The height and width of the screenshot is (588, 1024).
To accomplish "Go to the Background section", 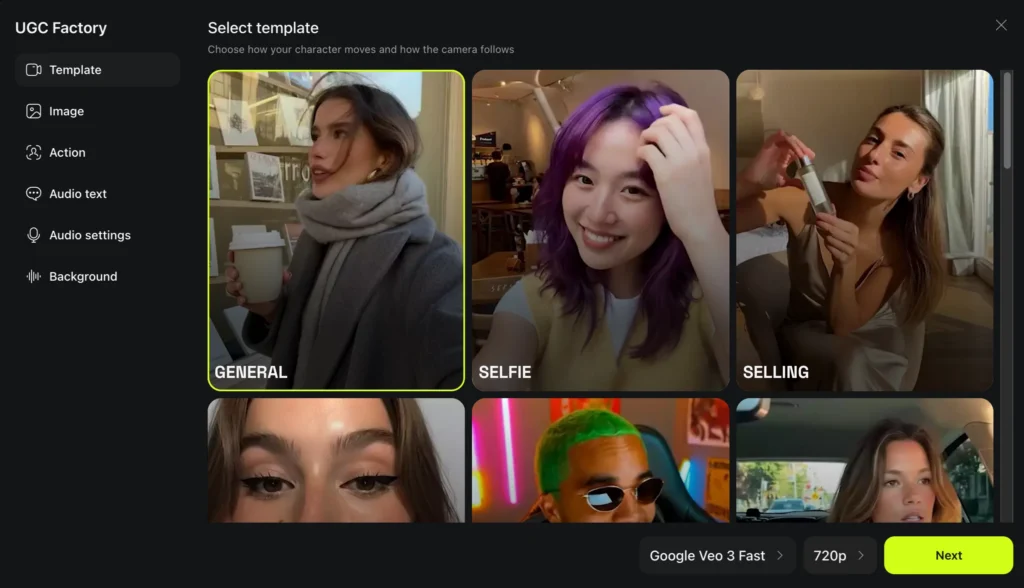I will [83, 277].
